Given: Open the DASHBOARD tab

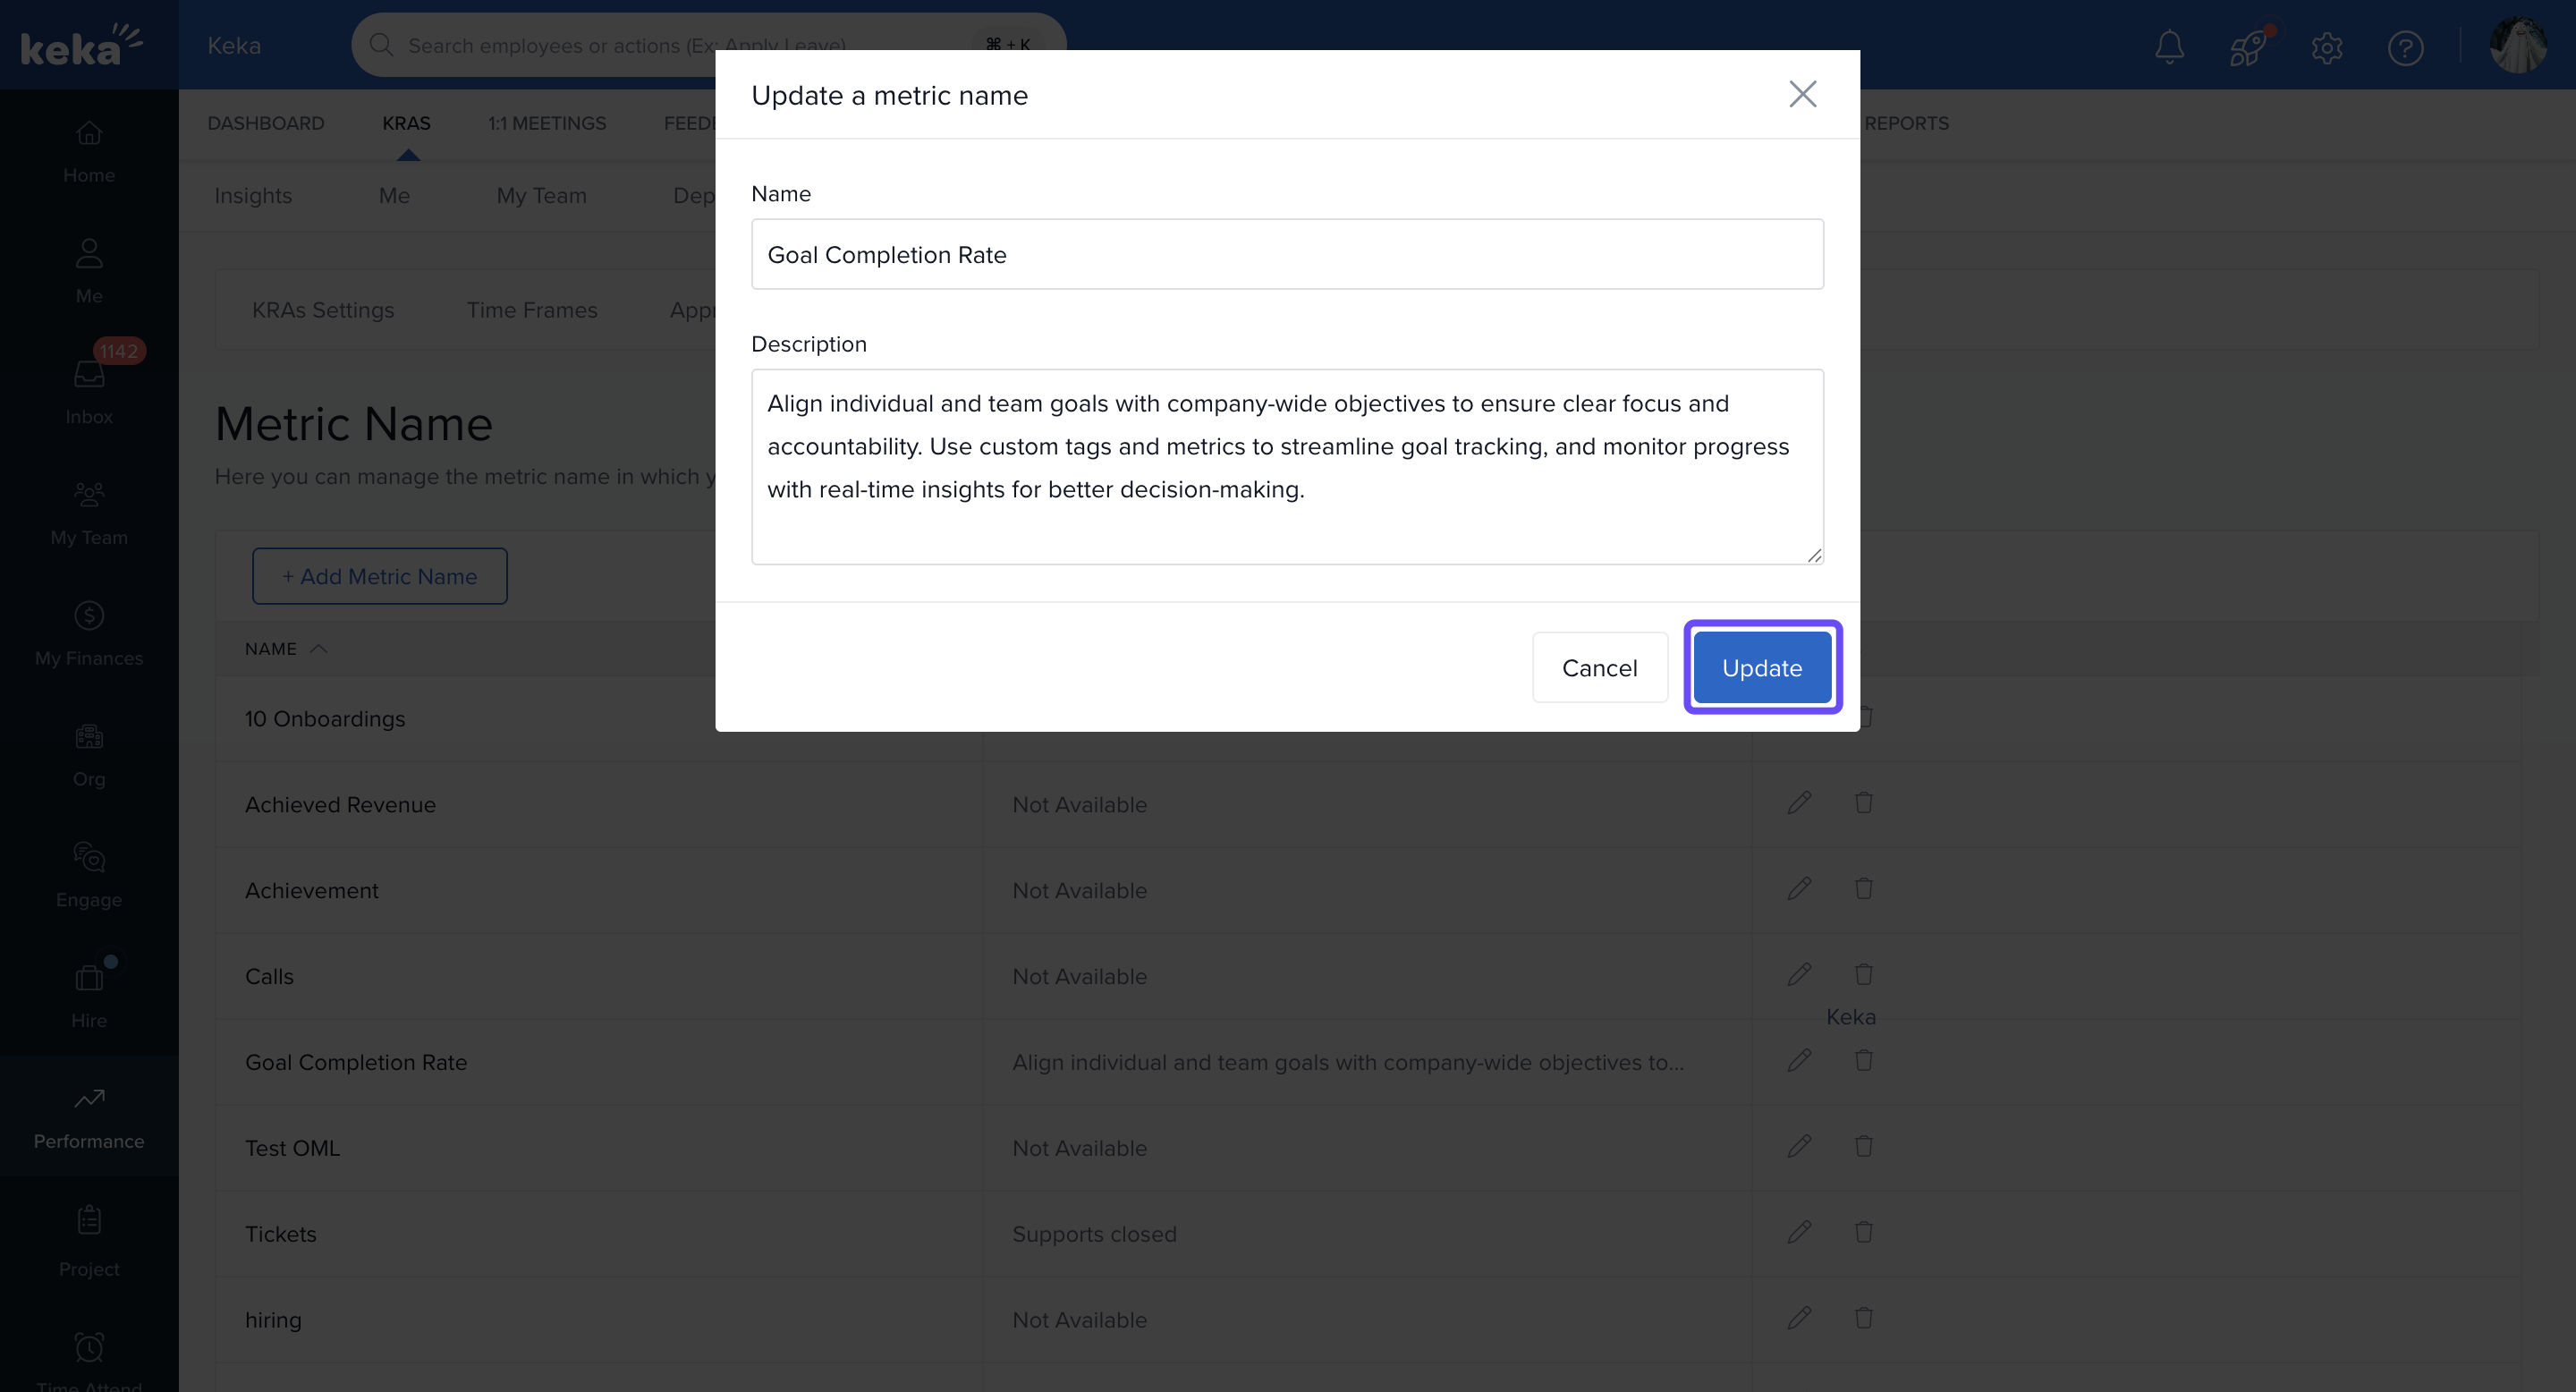Looking at the screenshot, I should coord(266,123).
